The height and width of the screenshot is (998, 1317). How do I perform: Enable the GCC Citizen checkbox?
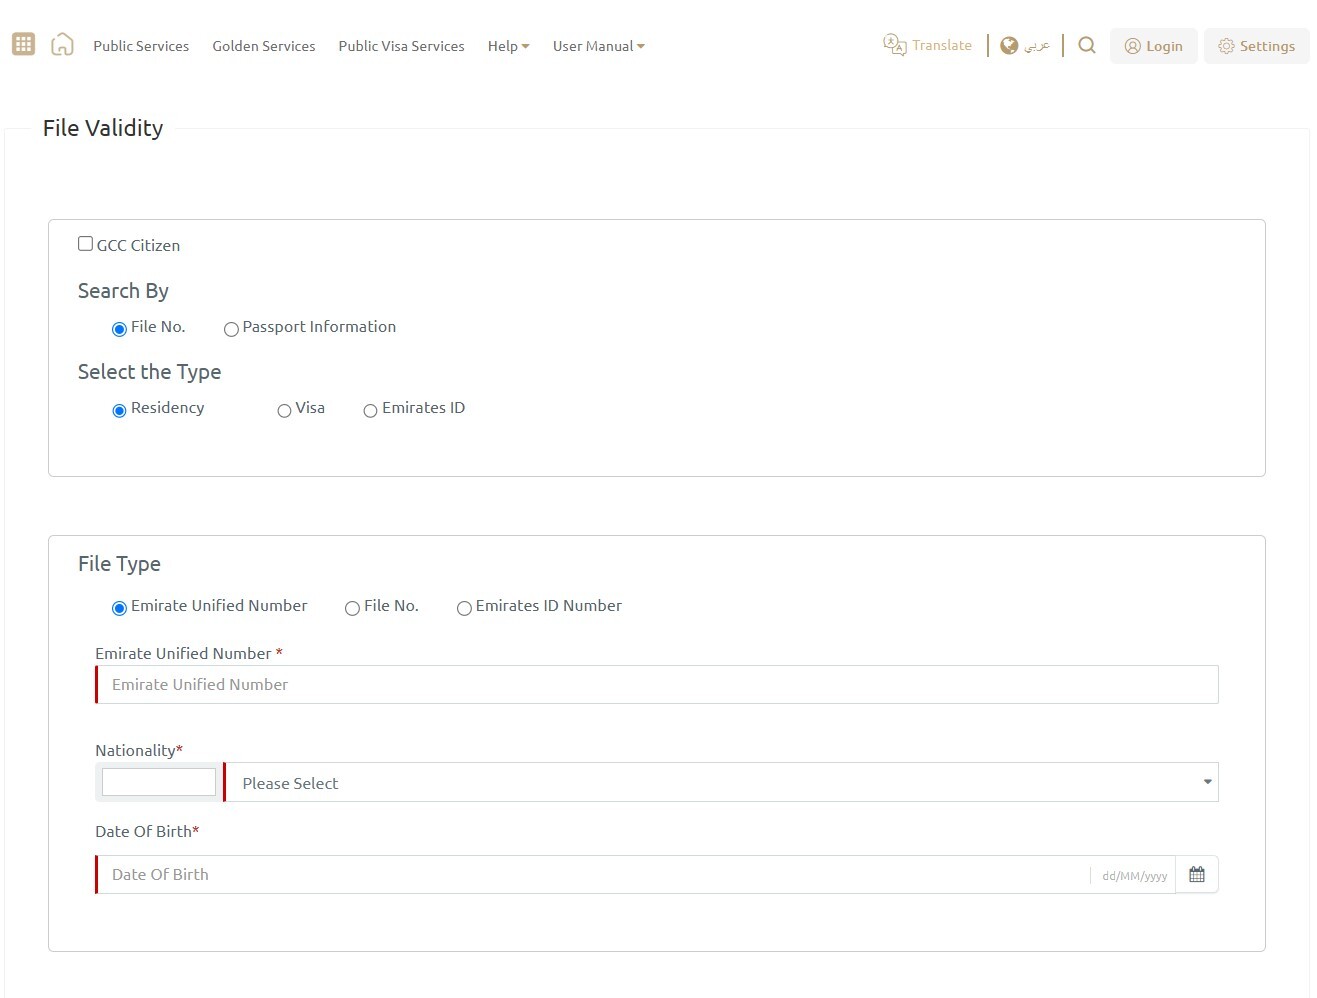pos(86,242)
